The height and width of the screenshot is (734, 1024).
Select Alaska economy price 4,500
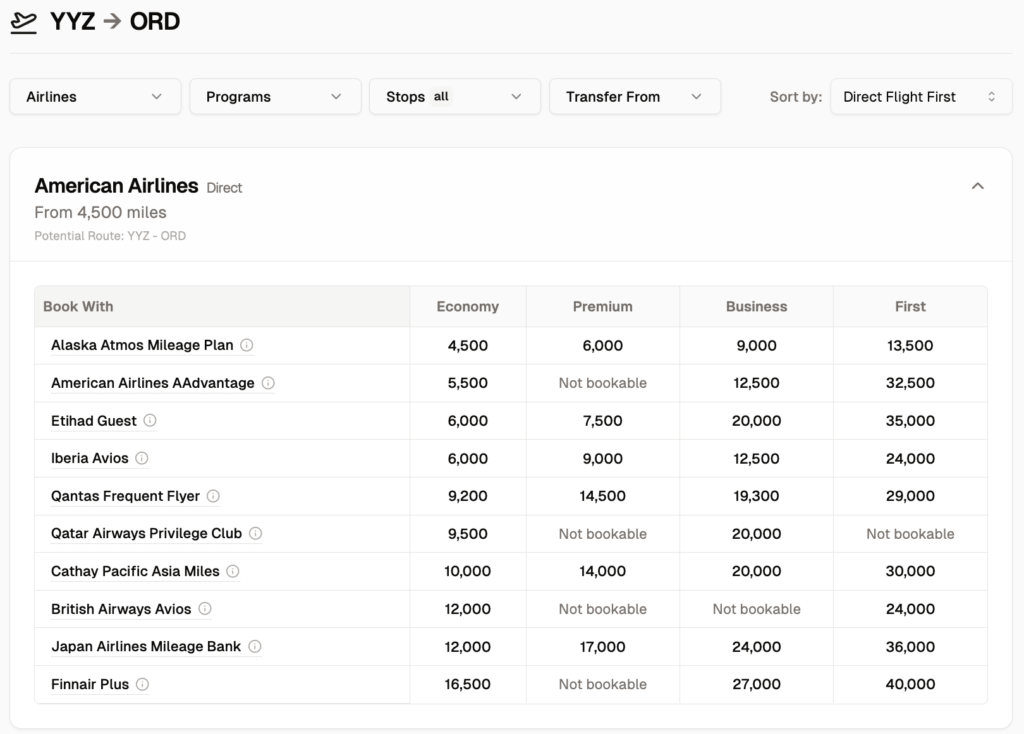coord(468,345)
